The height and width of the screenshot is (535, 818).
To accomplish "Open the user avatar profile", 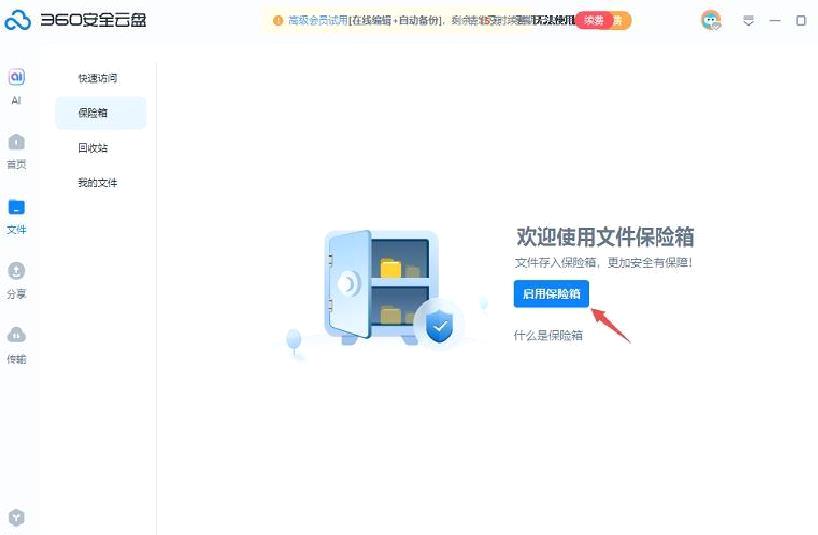I will tap(711, 20).
